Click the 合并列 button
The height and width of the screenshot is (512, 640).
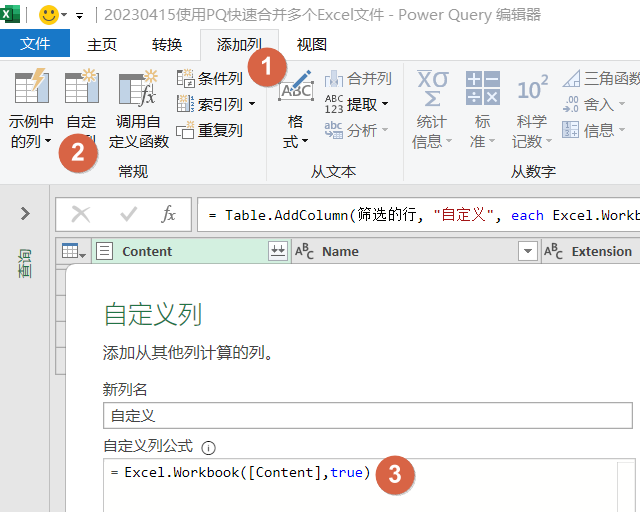(x=358, y=78)
